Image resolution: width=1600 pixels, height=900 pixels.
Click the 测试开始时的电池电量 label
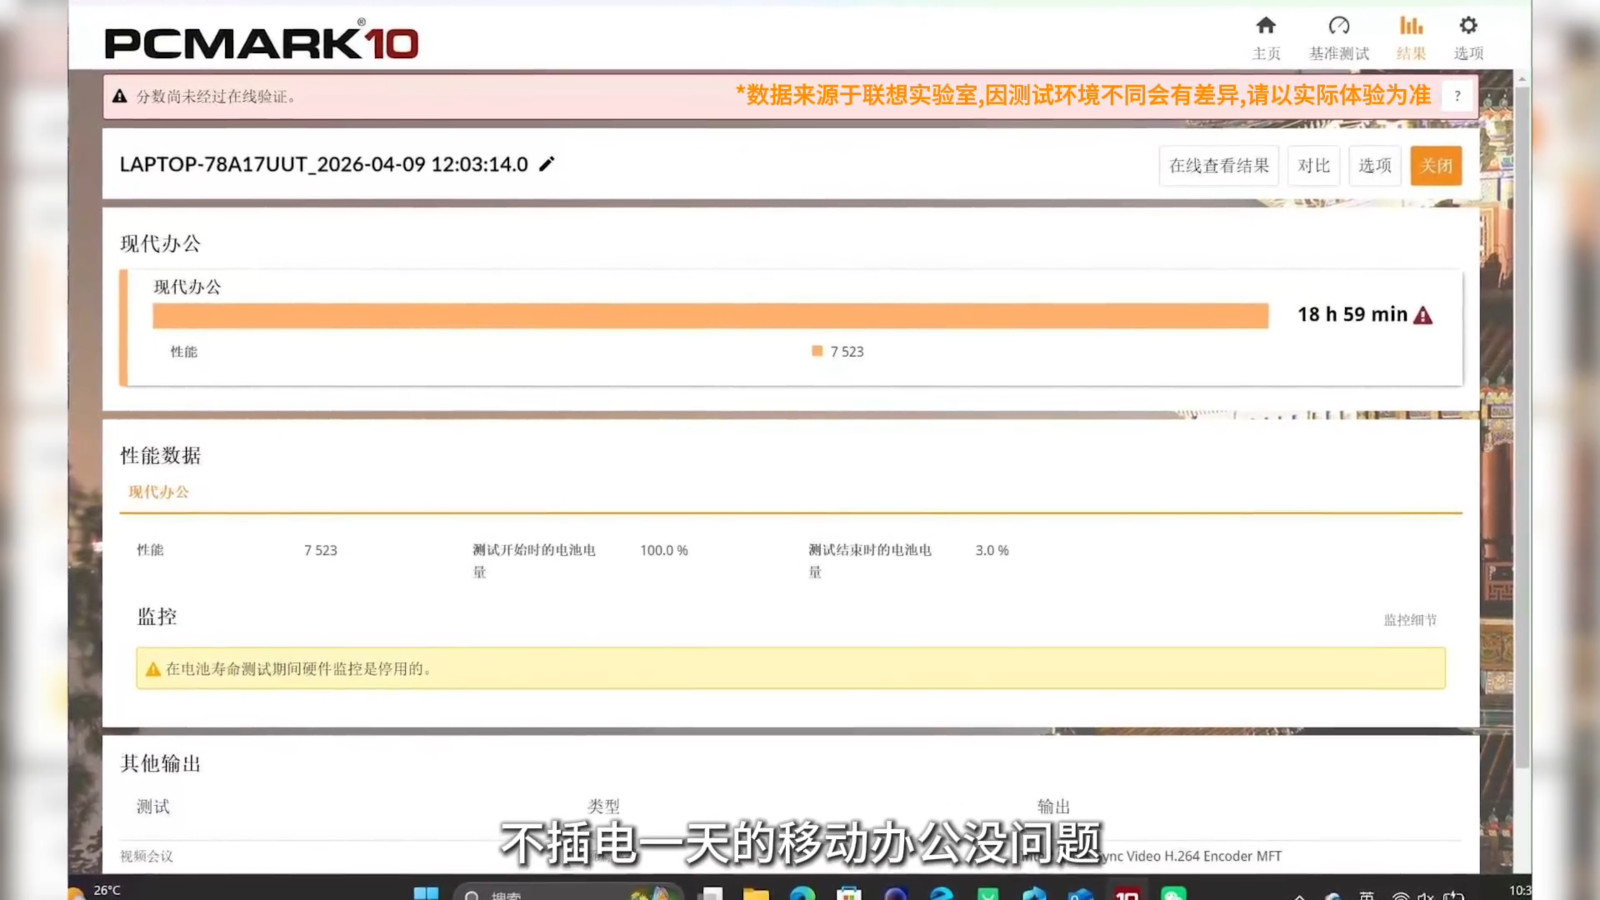(534, 561)
